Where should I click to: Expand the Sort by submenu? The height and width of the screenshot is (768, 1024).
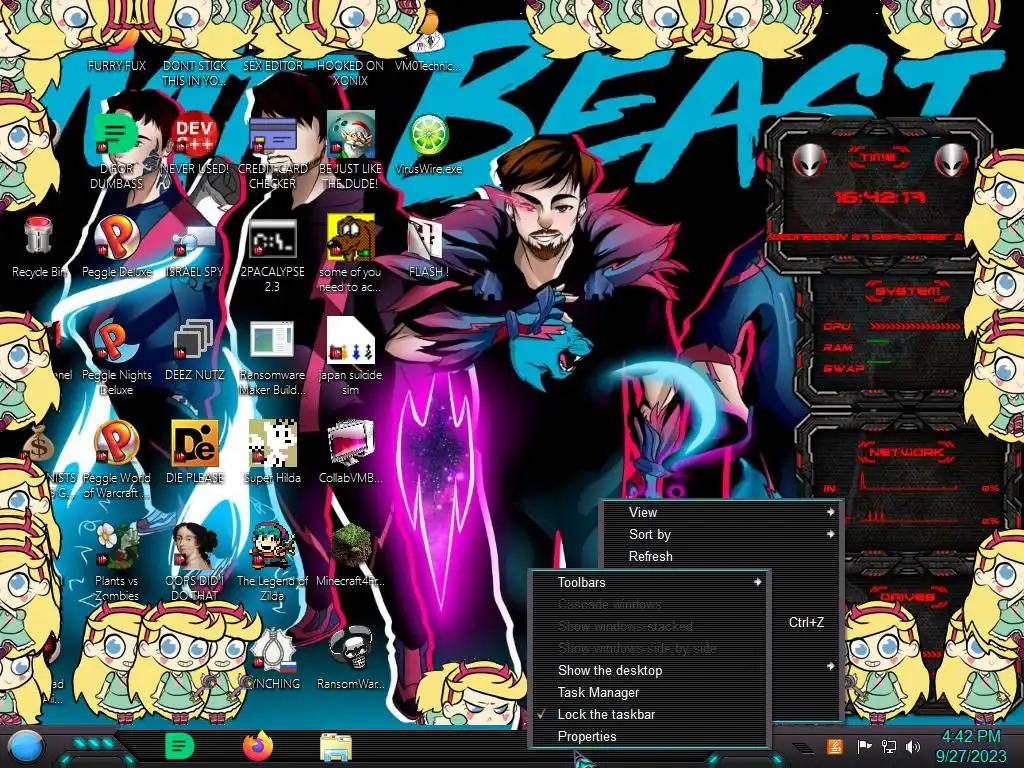click(722, 534)
